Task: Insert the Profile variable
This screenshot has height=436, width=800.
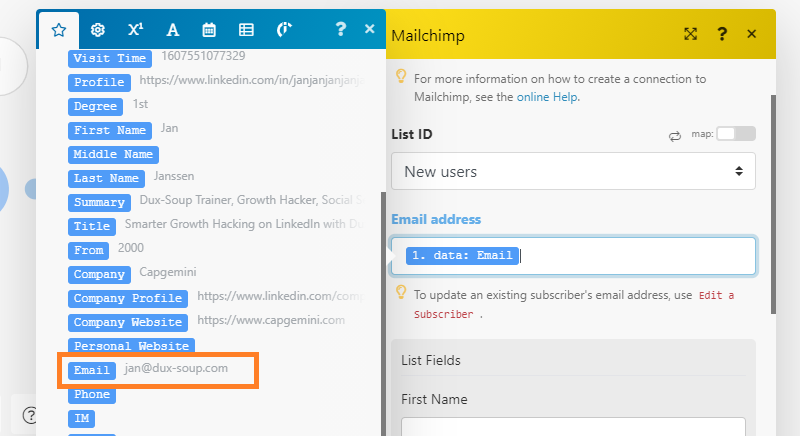Action: pos(99,82)
